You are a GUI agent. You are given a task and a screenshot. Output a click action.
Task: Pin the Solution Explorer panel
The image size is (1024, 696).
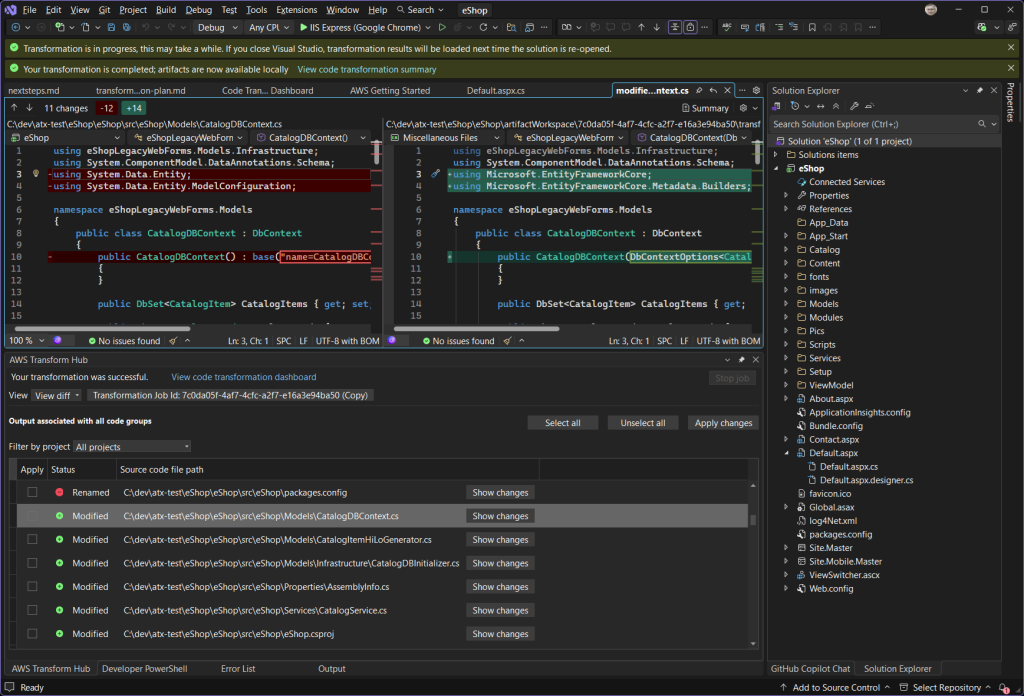[980, 90]
